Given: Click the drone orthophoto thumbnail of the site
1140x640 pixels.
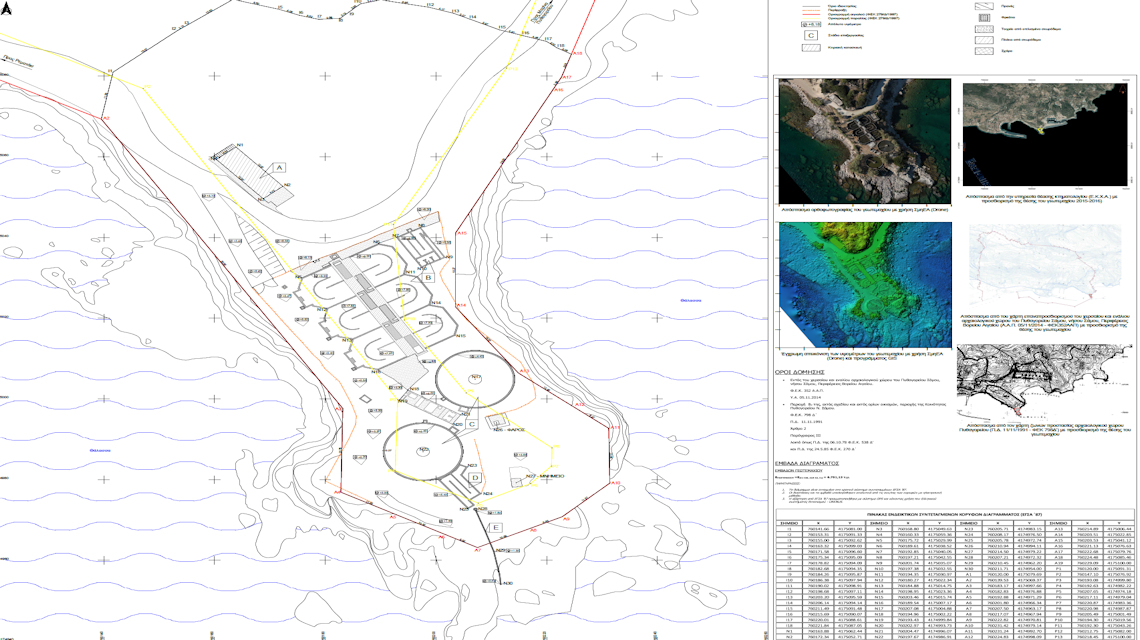Looking at the screenshot, I should coord(864,141).
